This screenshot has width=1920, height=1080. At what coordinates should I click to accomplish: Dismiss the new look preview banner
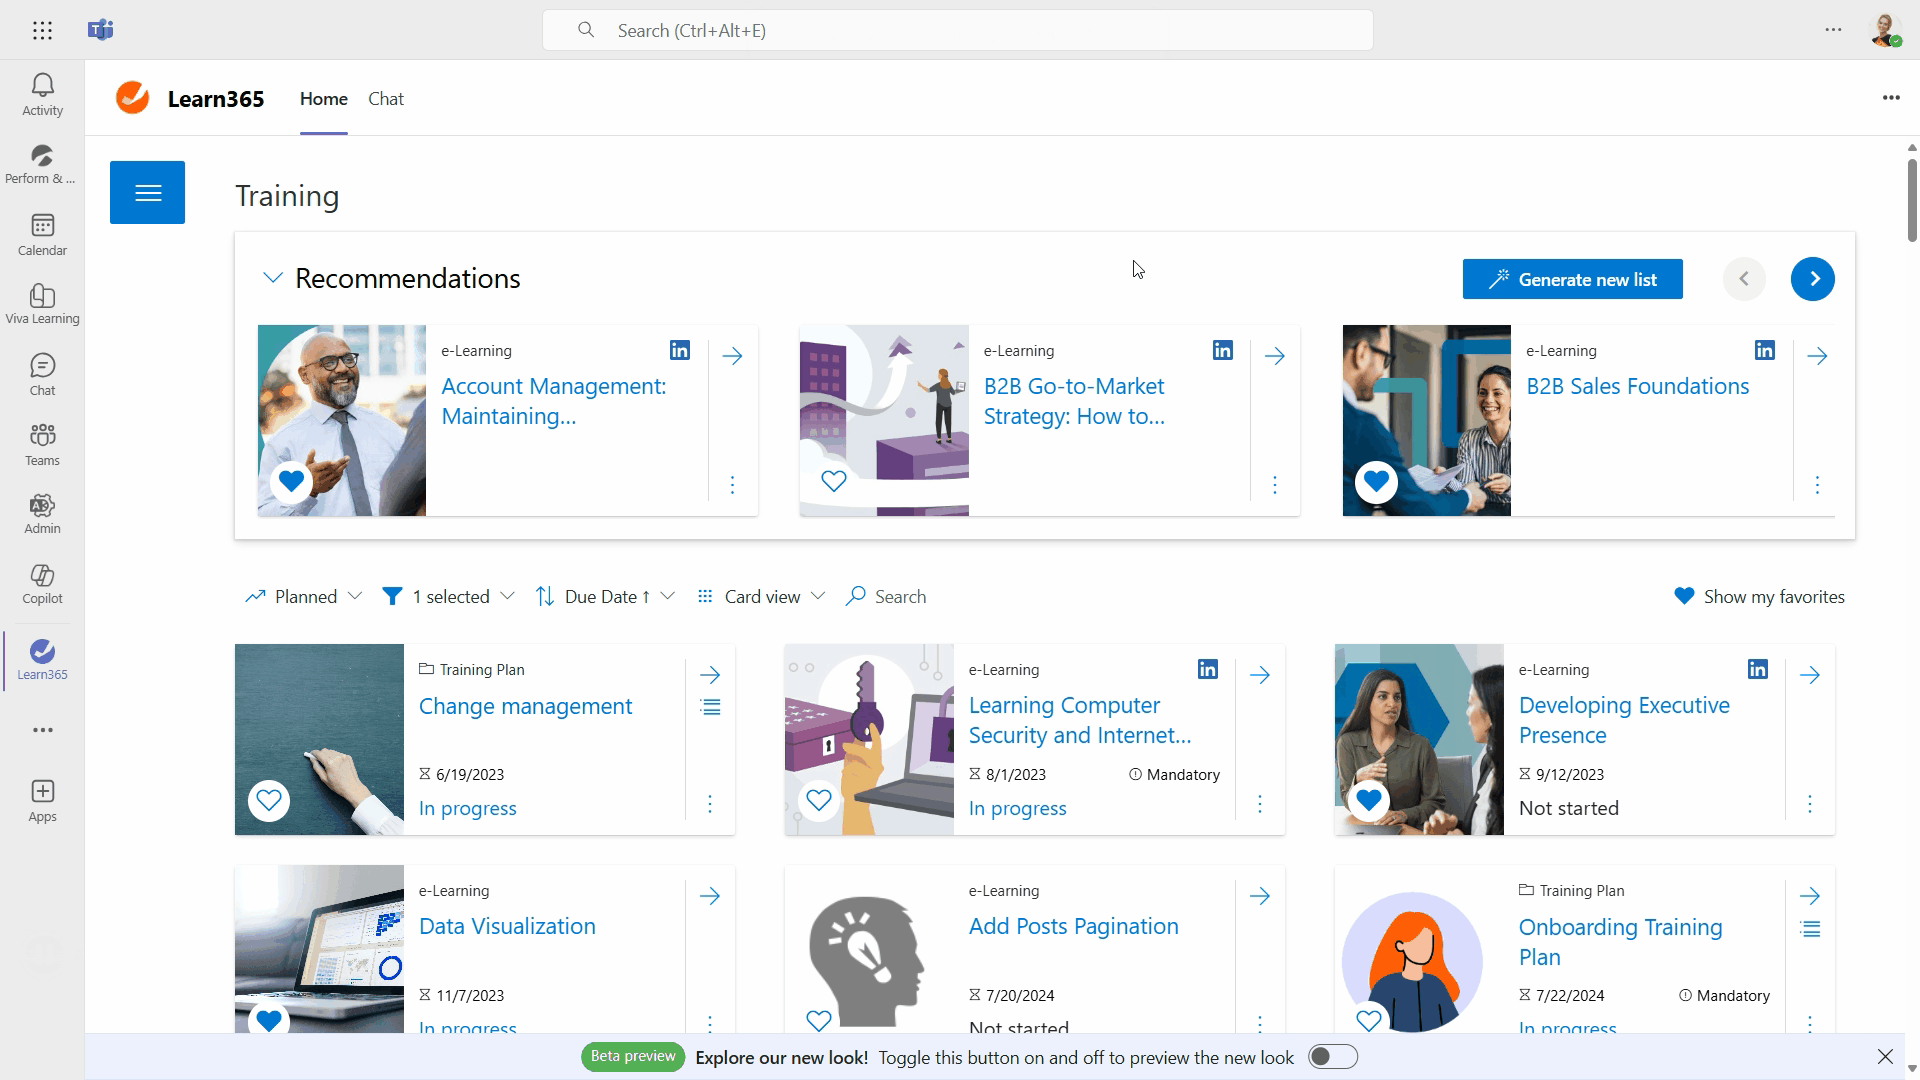pos(1885,1056)
